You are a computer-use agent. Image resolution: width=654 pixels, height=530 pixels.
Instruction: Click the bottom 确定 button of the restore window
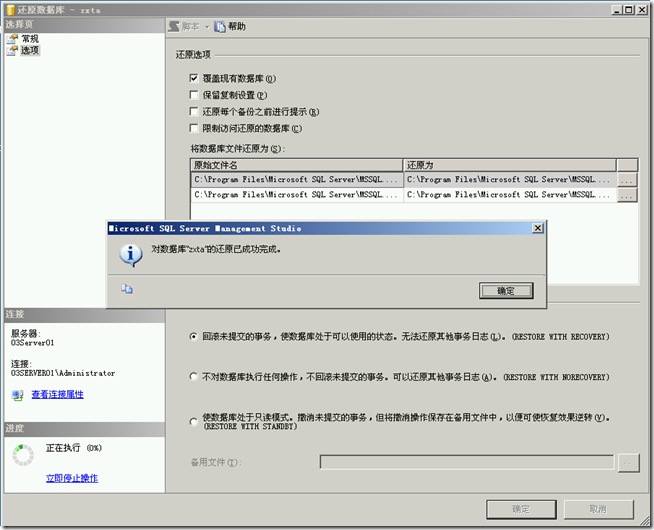(521, 509)
